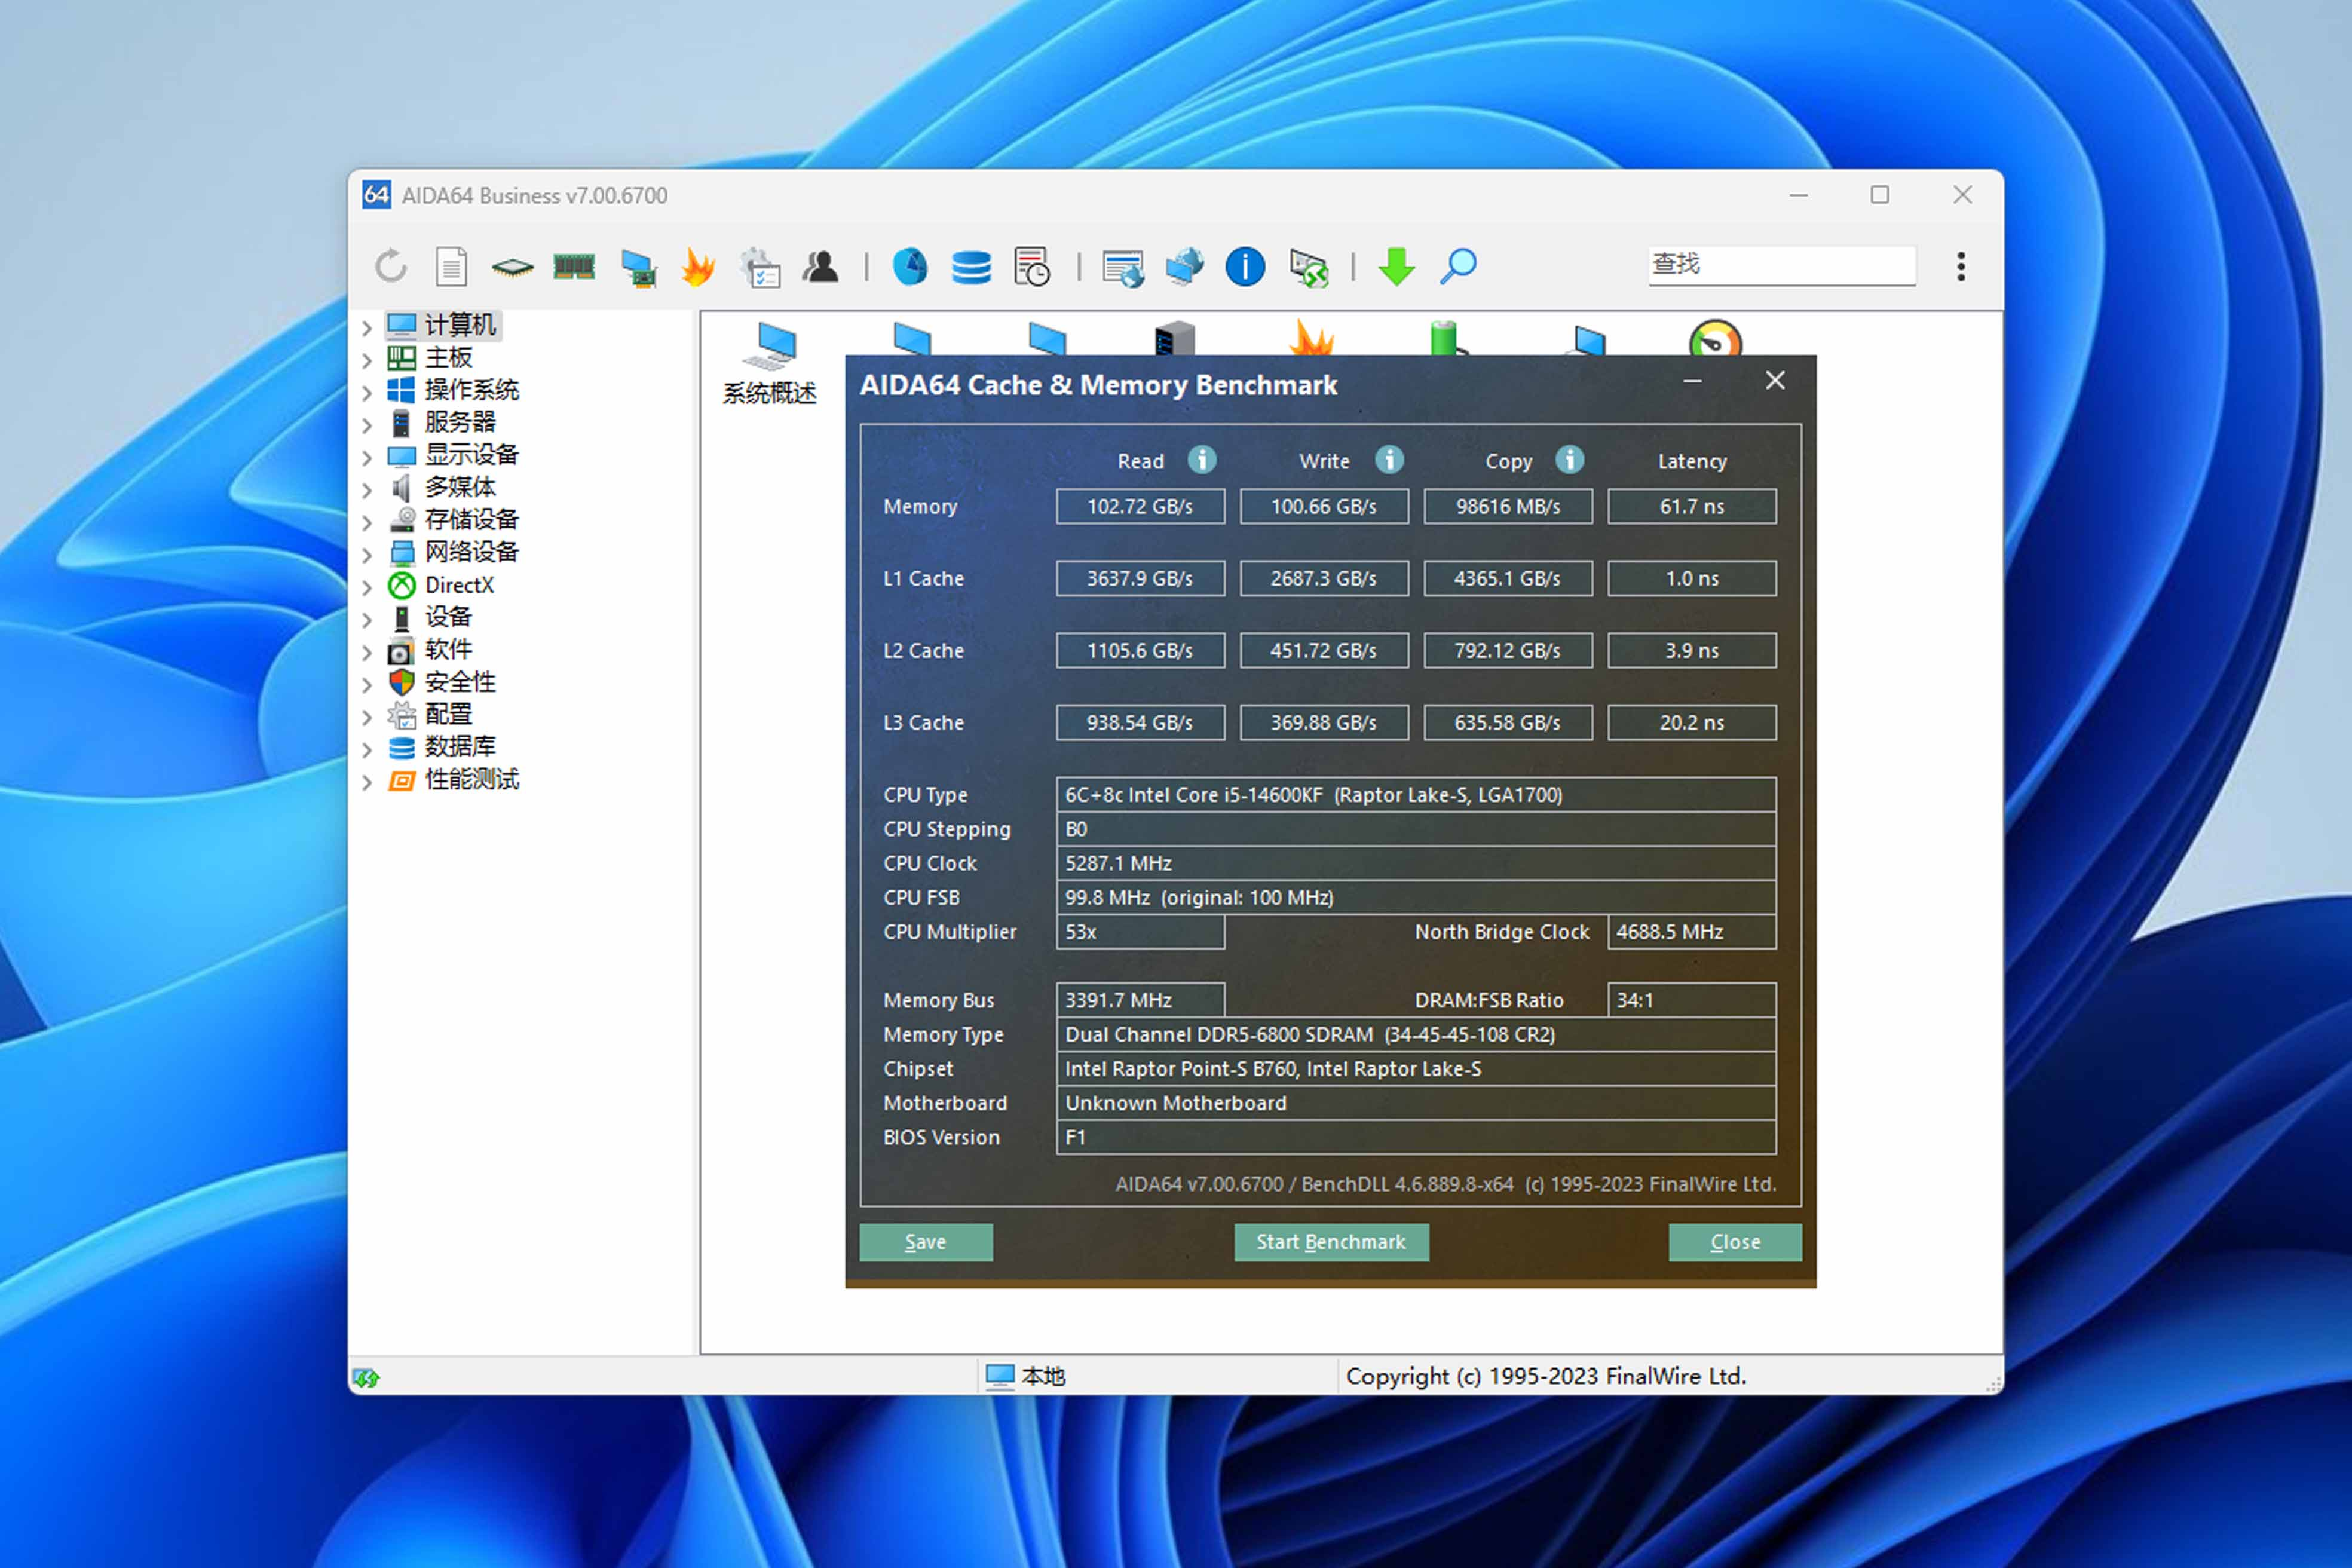Screen dimensions: 2352x1568
Task: Expand the 操作系统 tree node arrow
Action: [367, 392]
